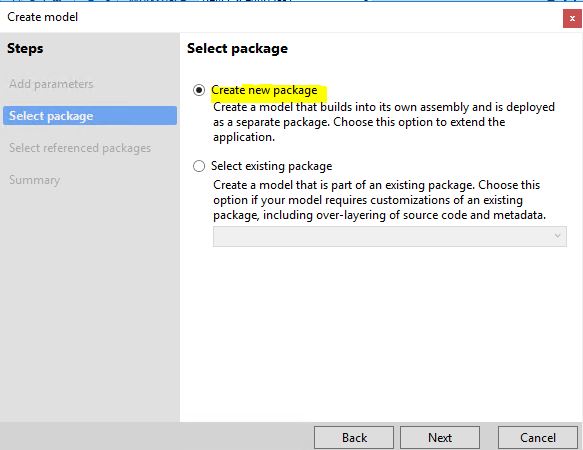583x450 pixels.
Task: Click the chevron arrow of the package dropdown
Action: click(557, 236)
